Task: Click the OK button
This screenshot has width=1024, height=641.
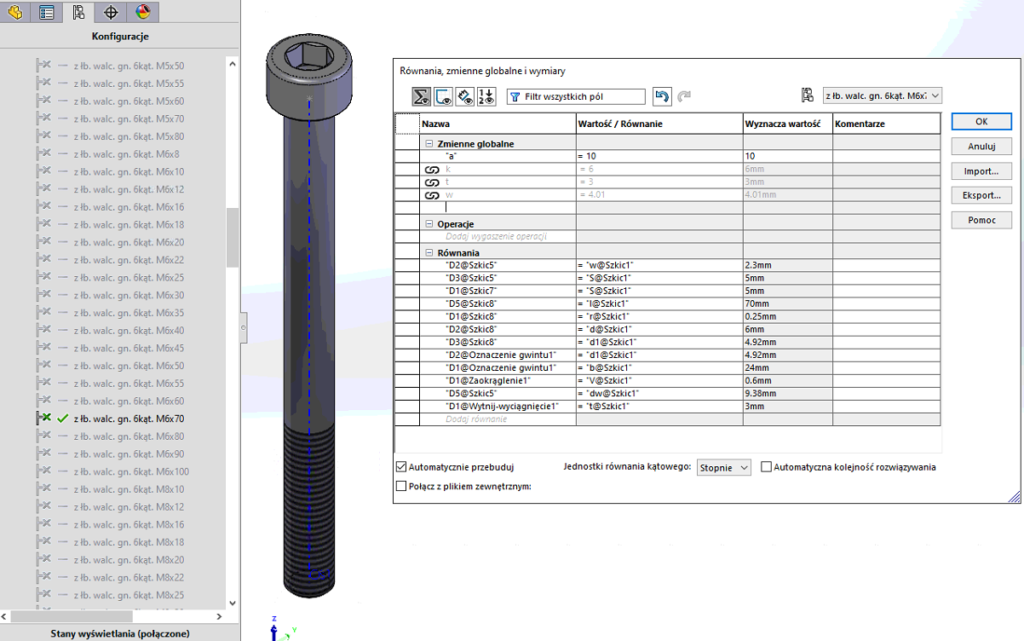Action: (x=981, y=121)
